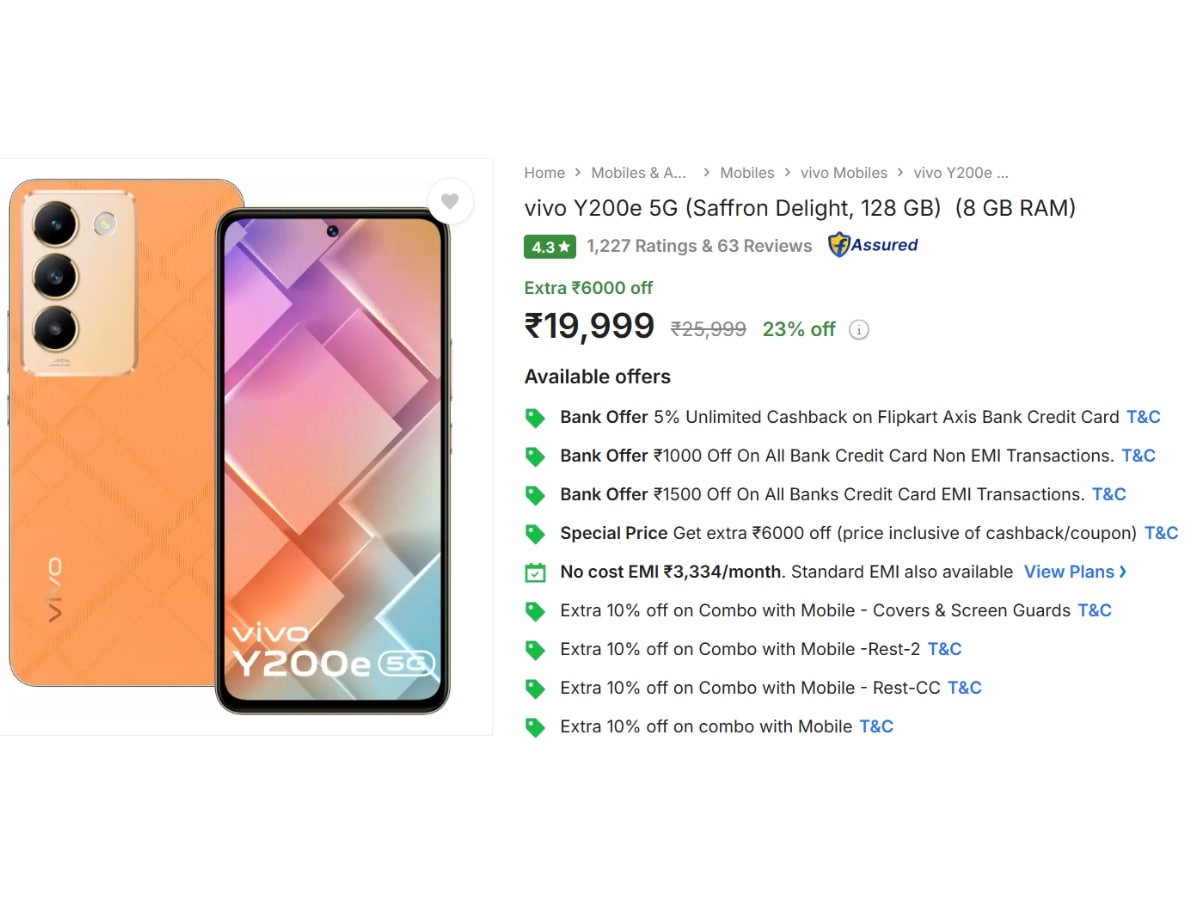Viewport: 1200px width, 900px height.
Task: Open T&C for credit card EMI offer
Action: (1109, 495)
